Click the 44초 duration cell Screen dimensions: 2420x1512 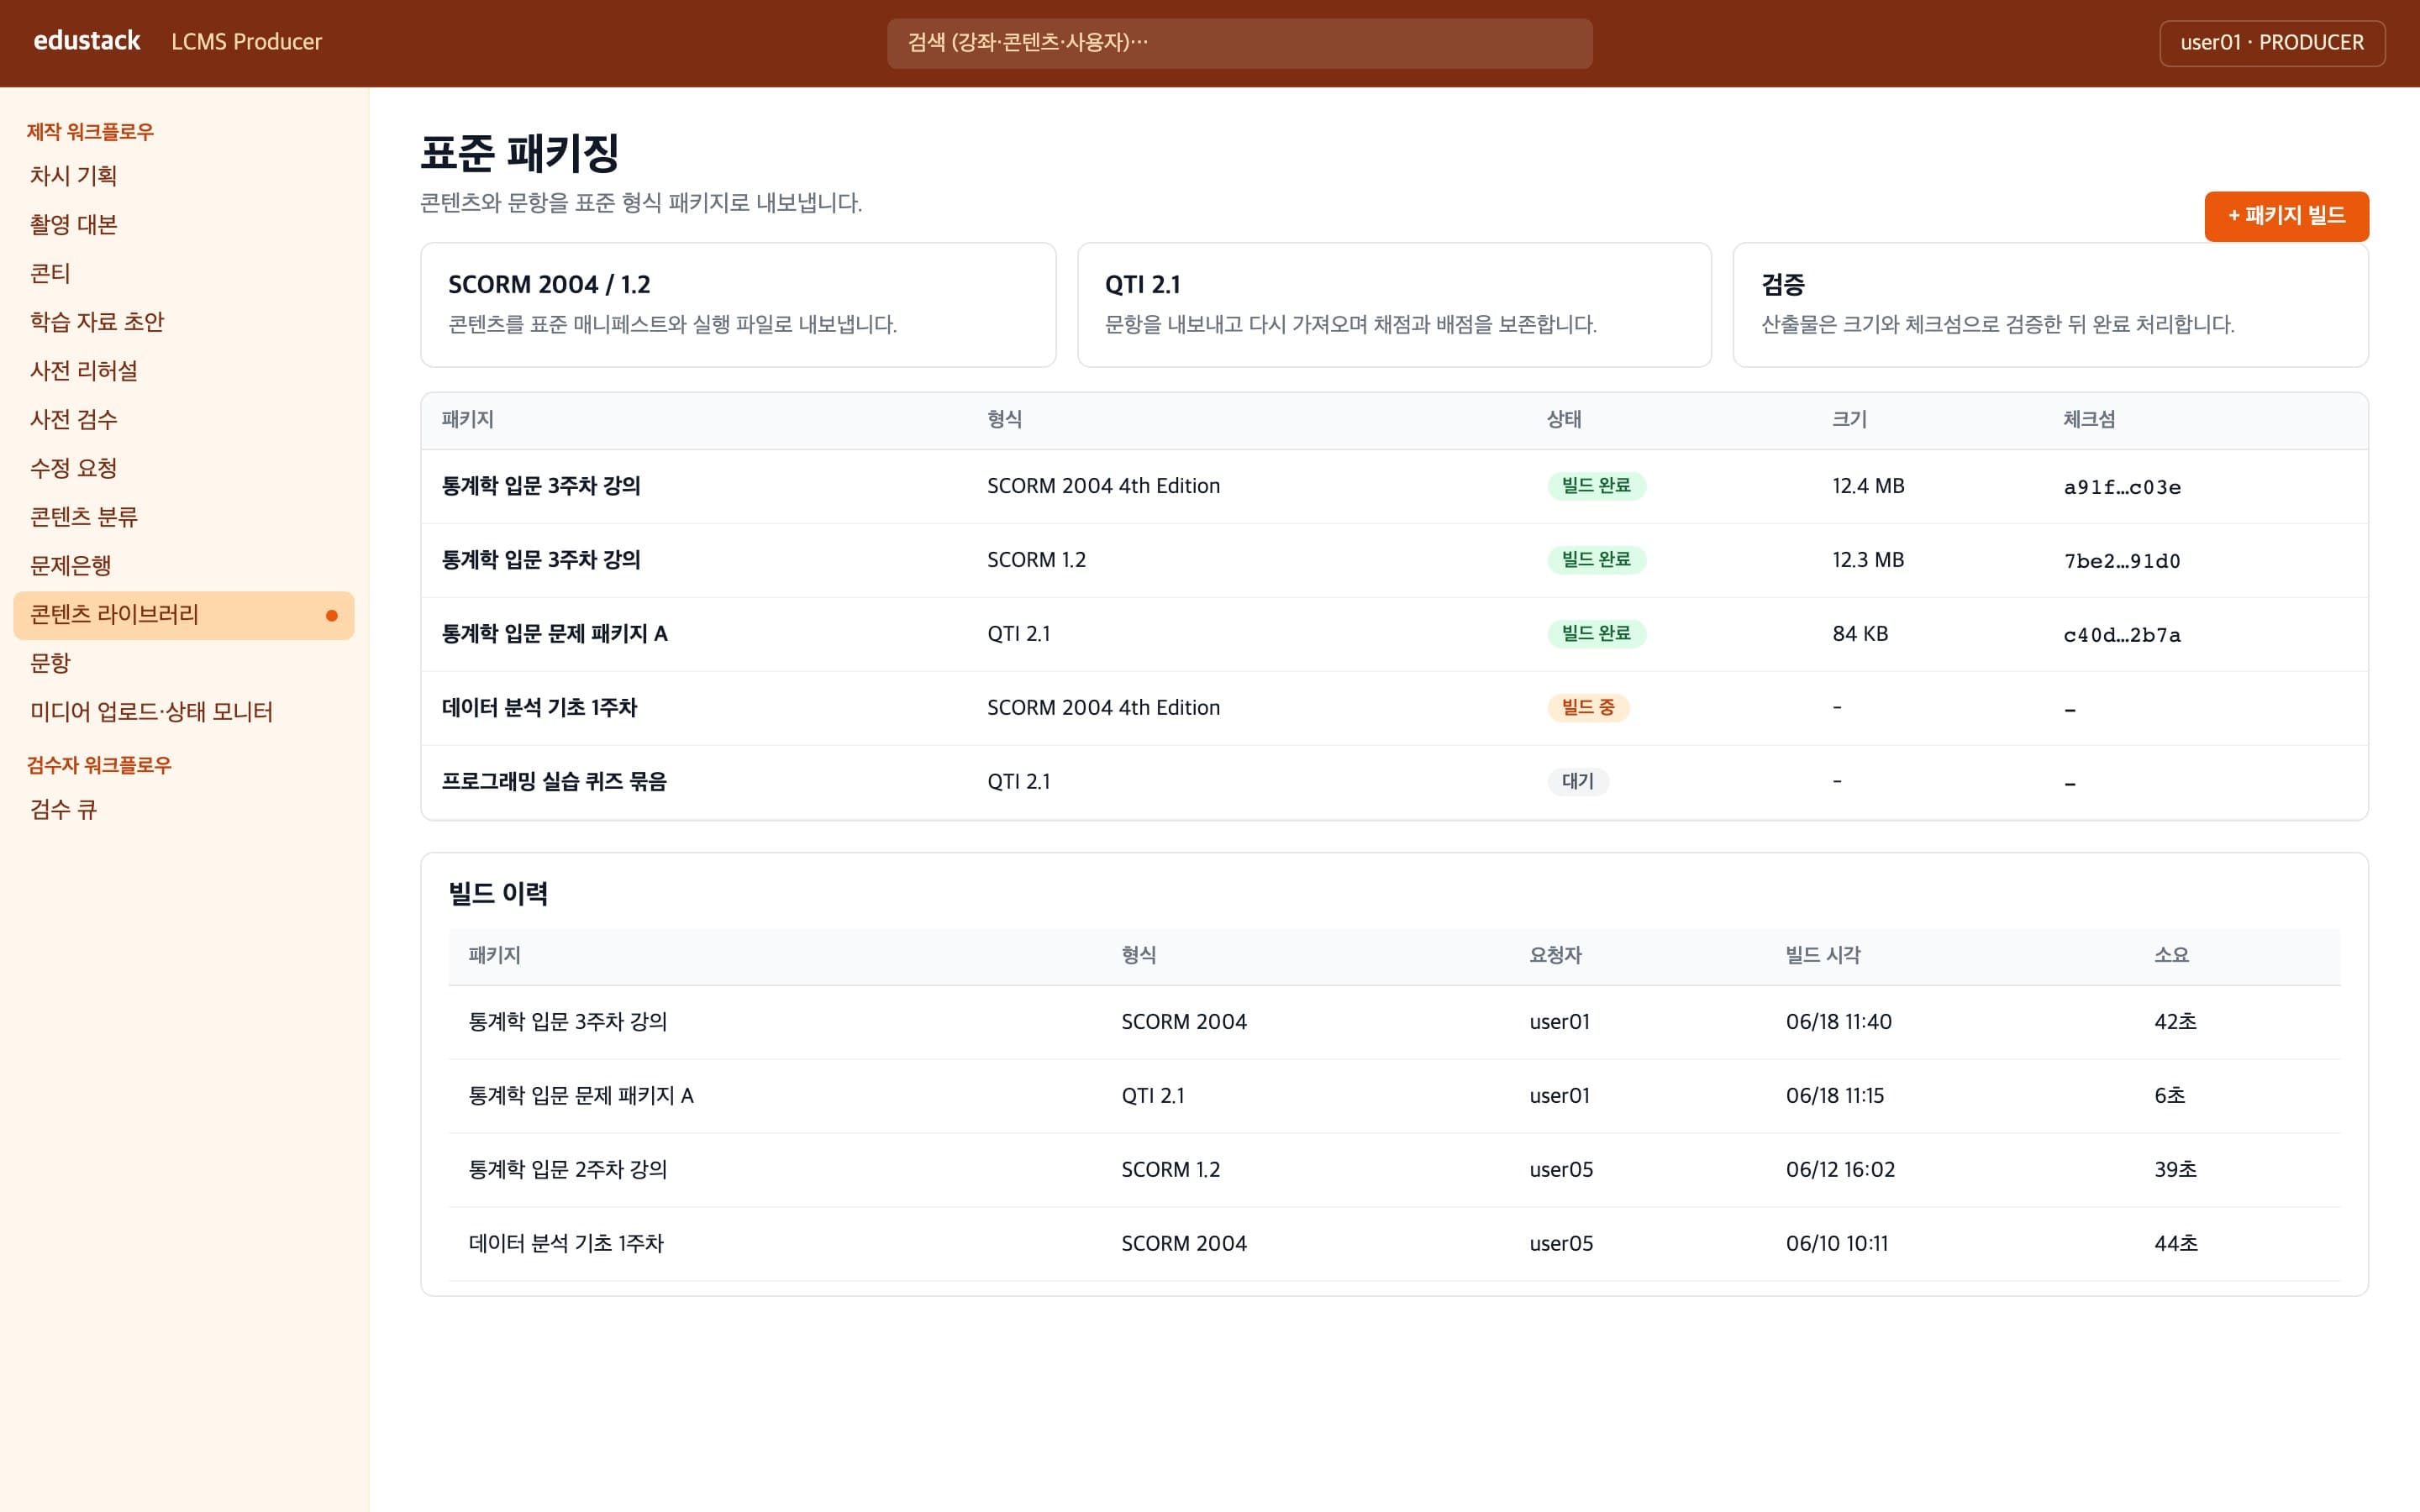(x=2176, y=1244)
